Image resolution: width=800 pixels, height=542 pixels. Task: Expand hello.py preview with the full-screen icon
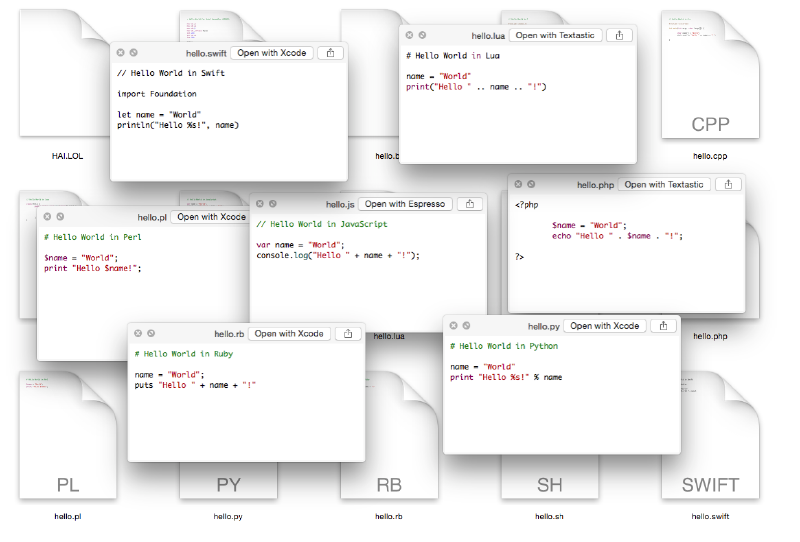click(468, 326)
